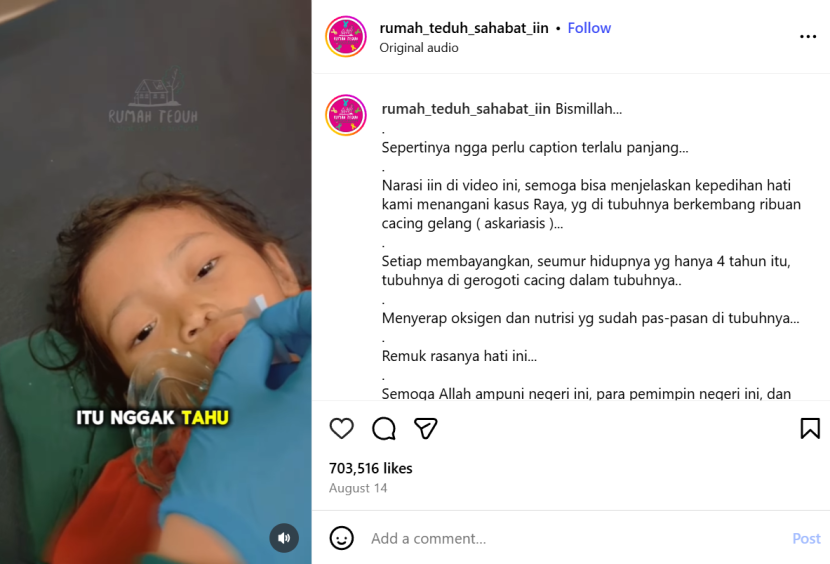
Task: Share the post using paper plane icon
Action: (426, 428)
